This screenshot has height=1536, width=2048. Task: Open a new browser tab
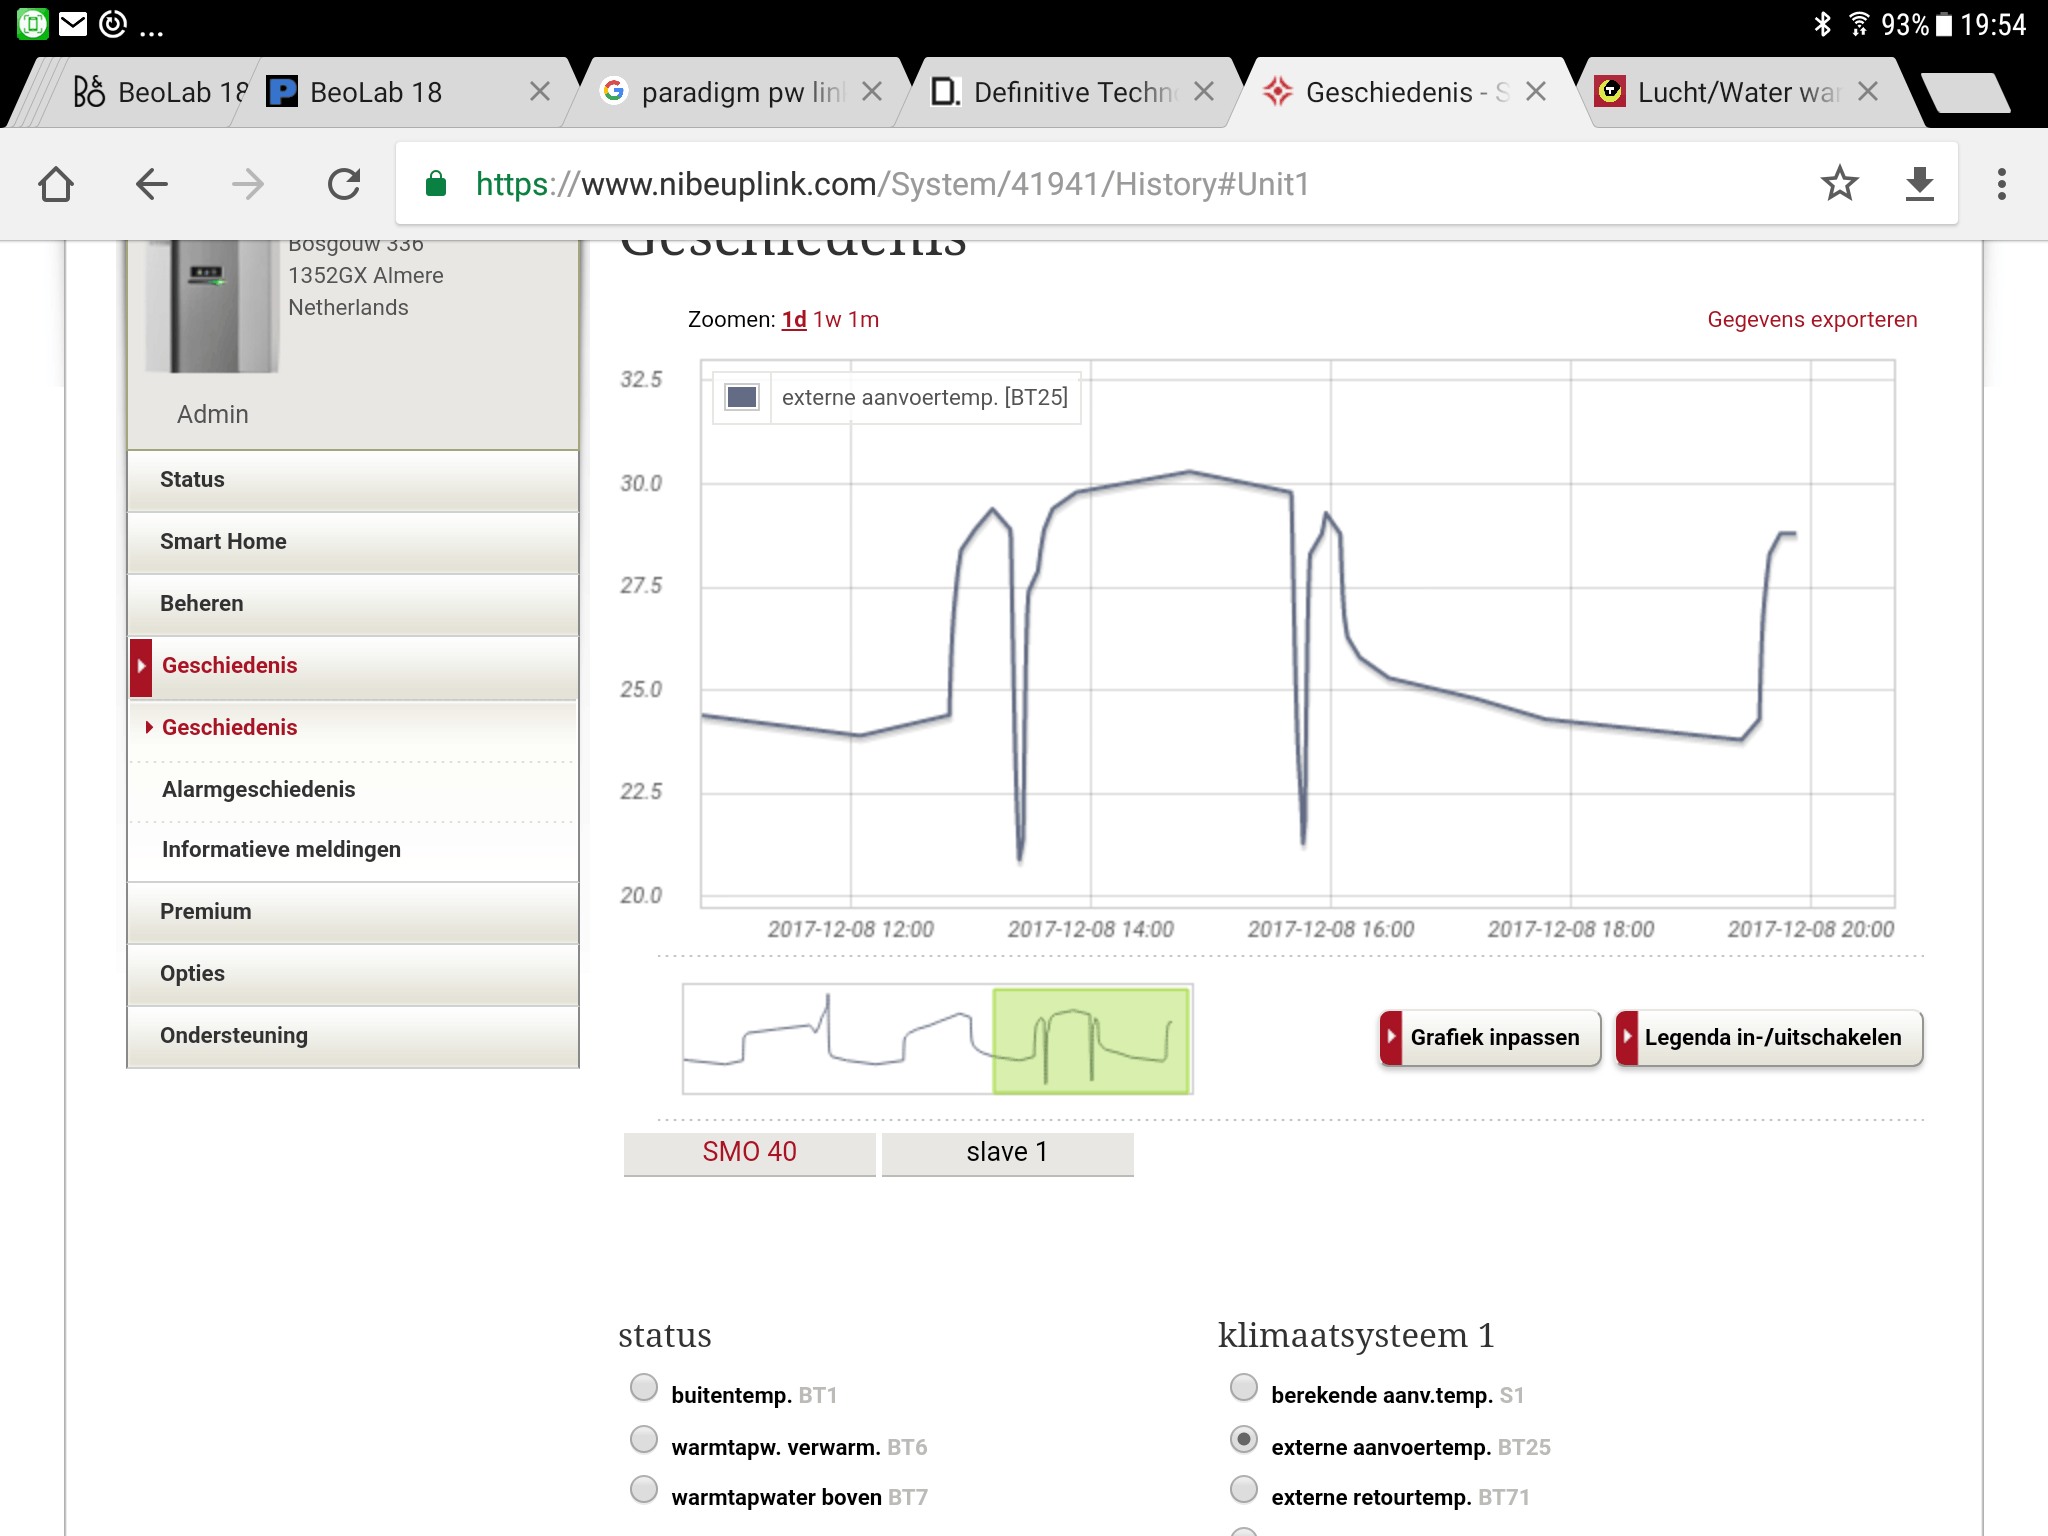(x=1966, y=93)
